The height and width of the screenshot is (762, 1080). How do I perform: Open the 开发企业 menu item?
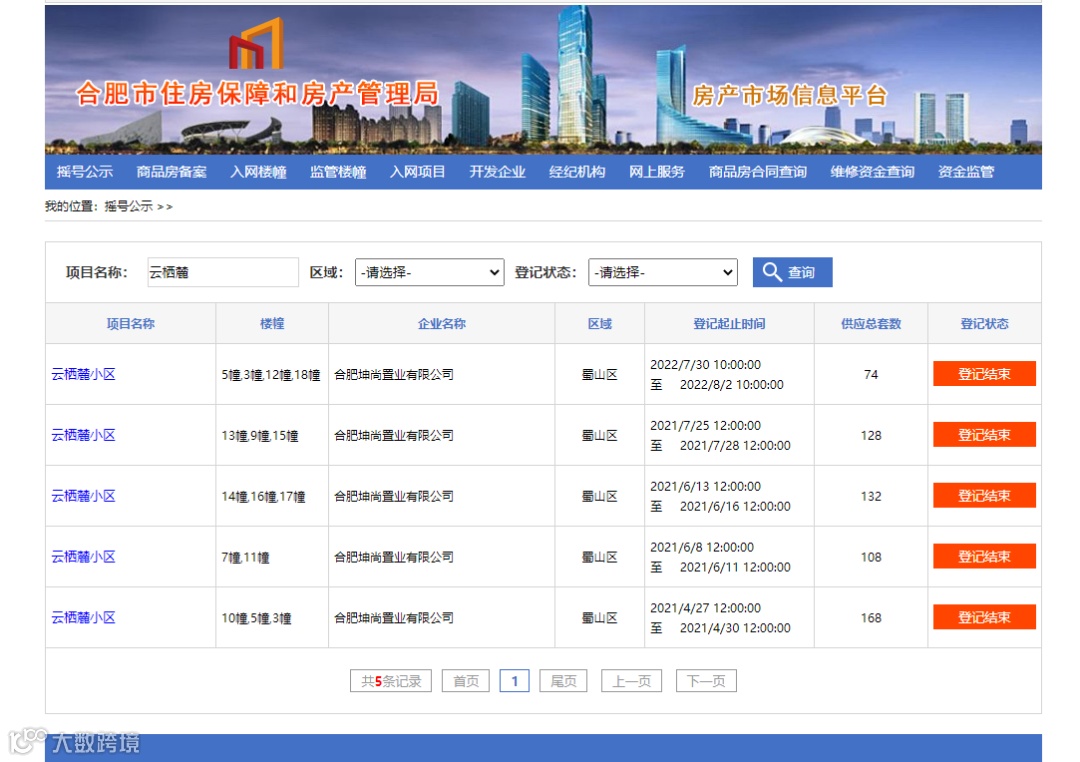tap(497, 172)
